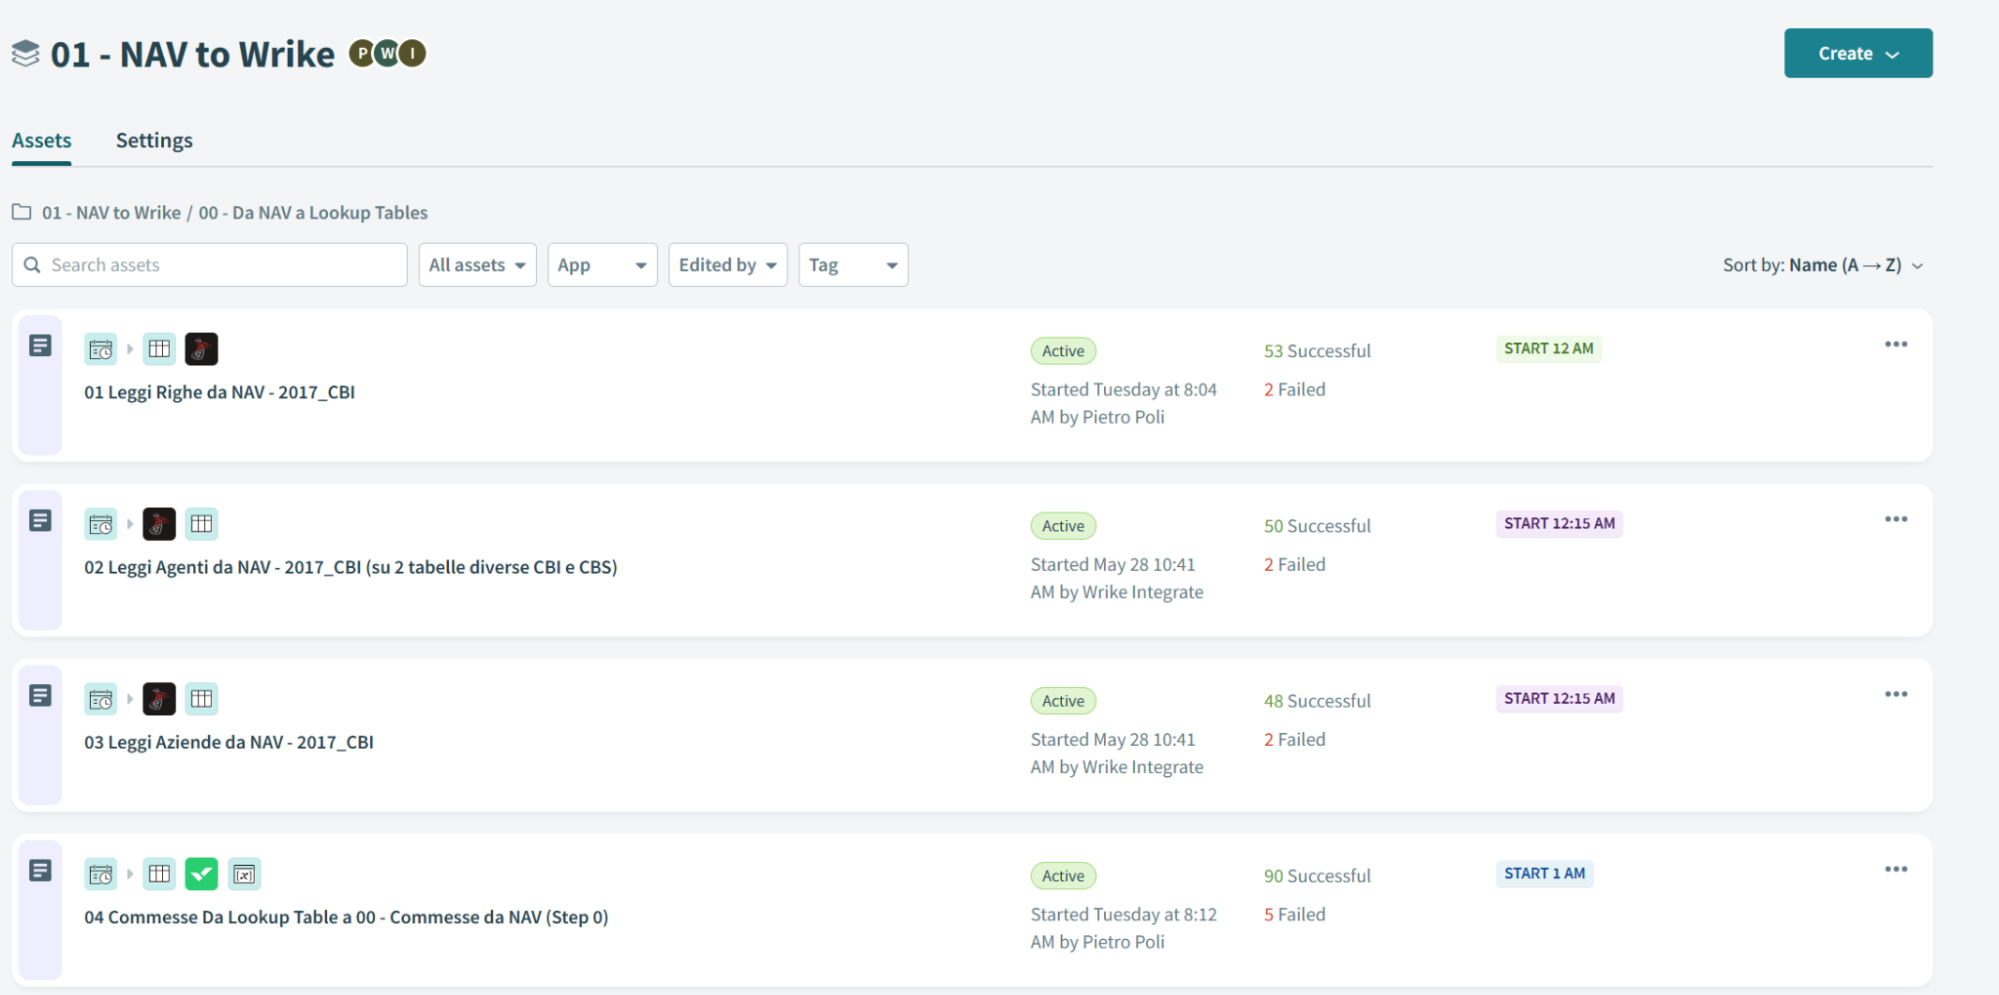Click the START 12:15 AM tag on 02 Leggi Agenti

[x=1559, y=524]
